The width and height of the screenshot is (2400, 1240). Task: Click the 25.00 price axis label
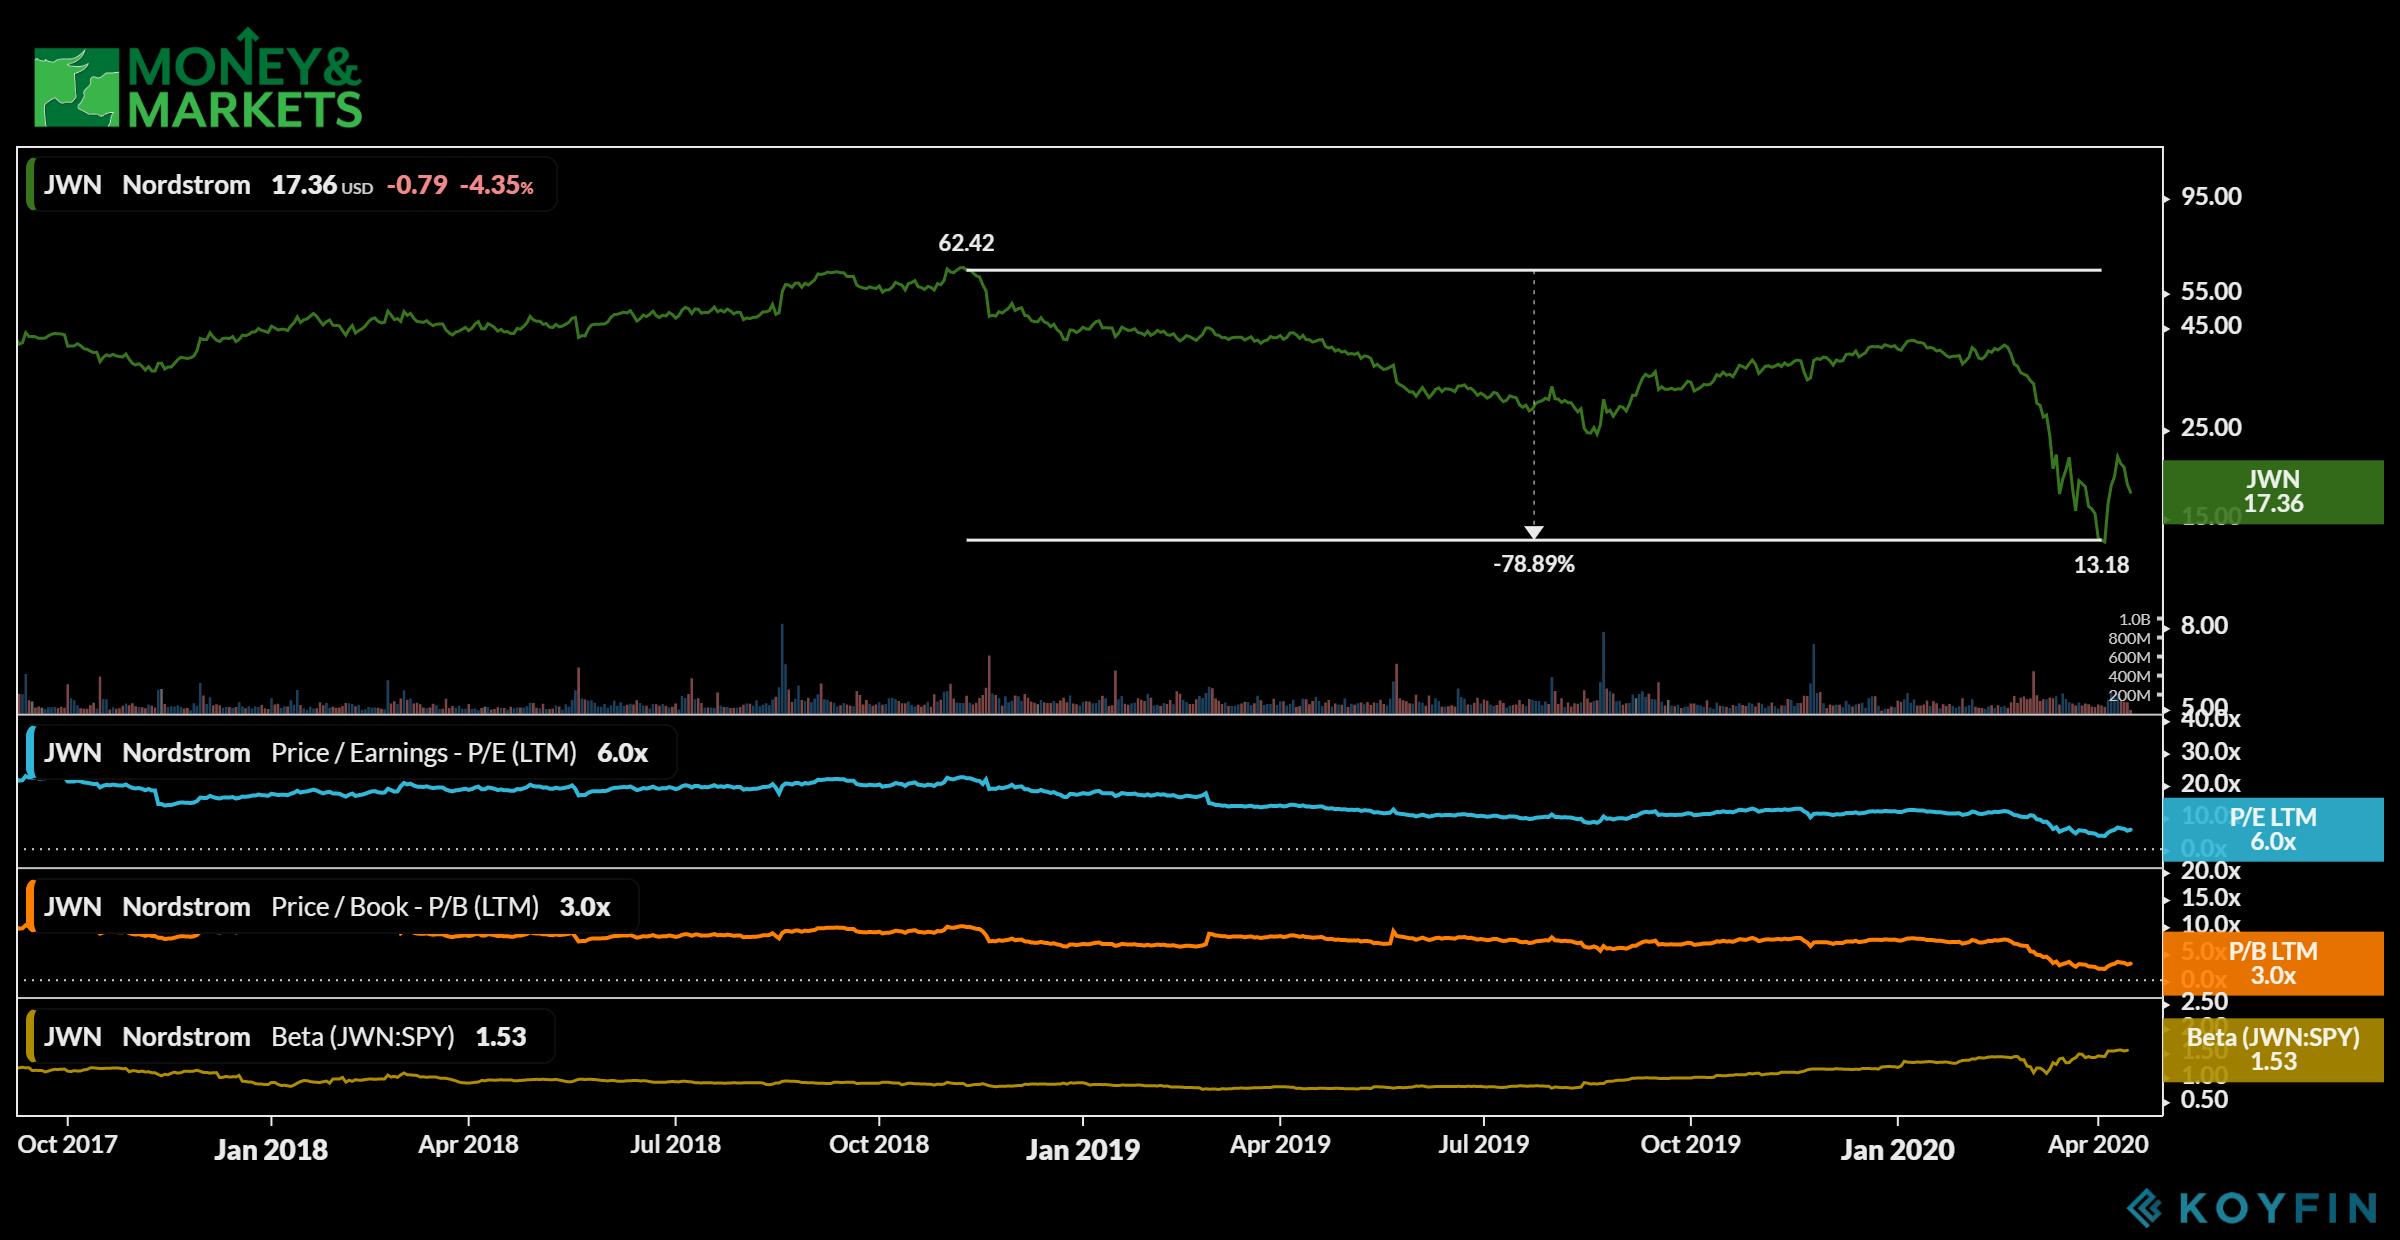(x=2211, y=427)
